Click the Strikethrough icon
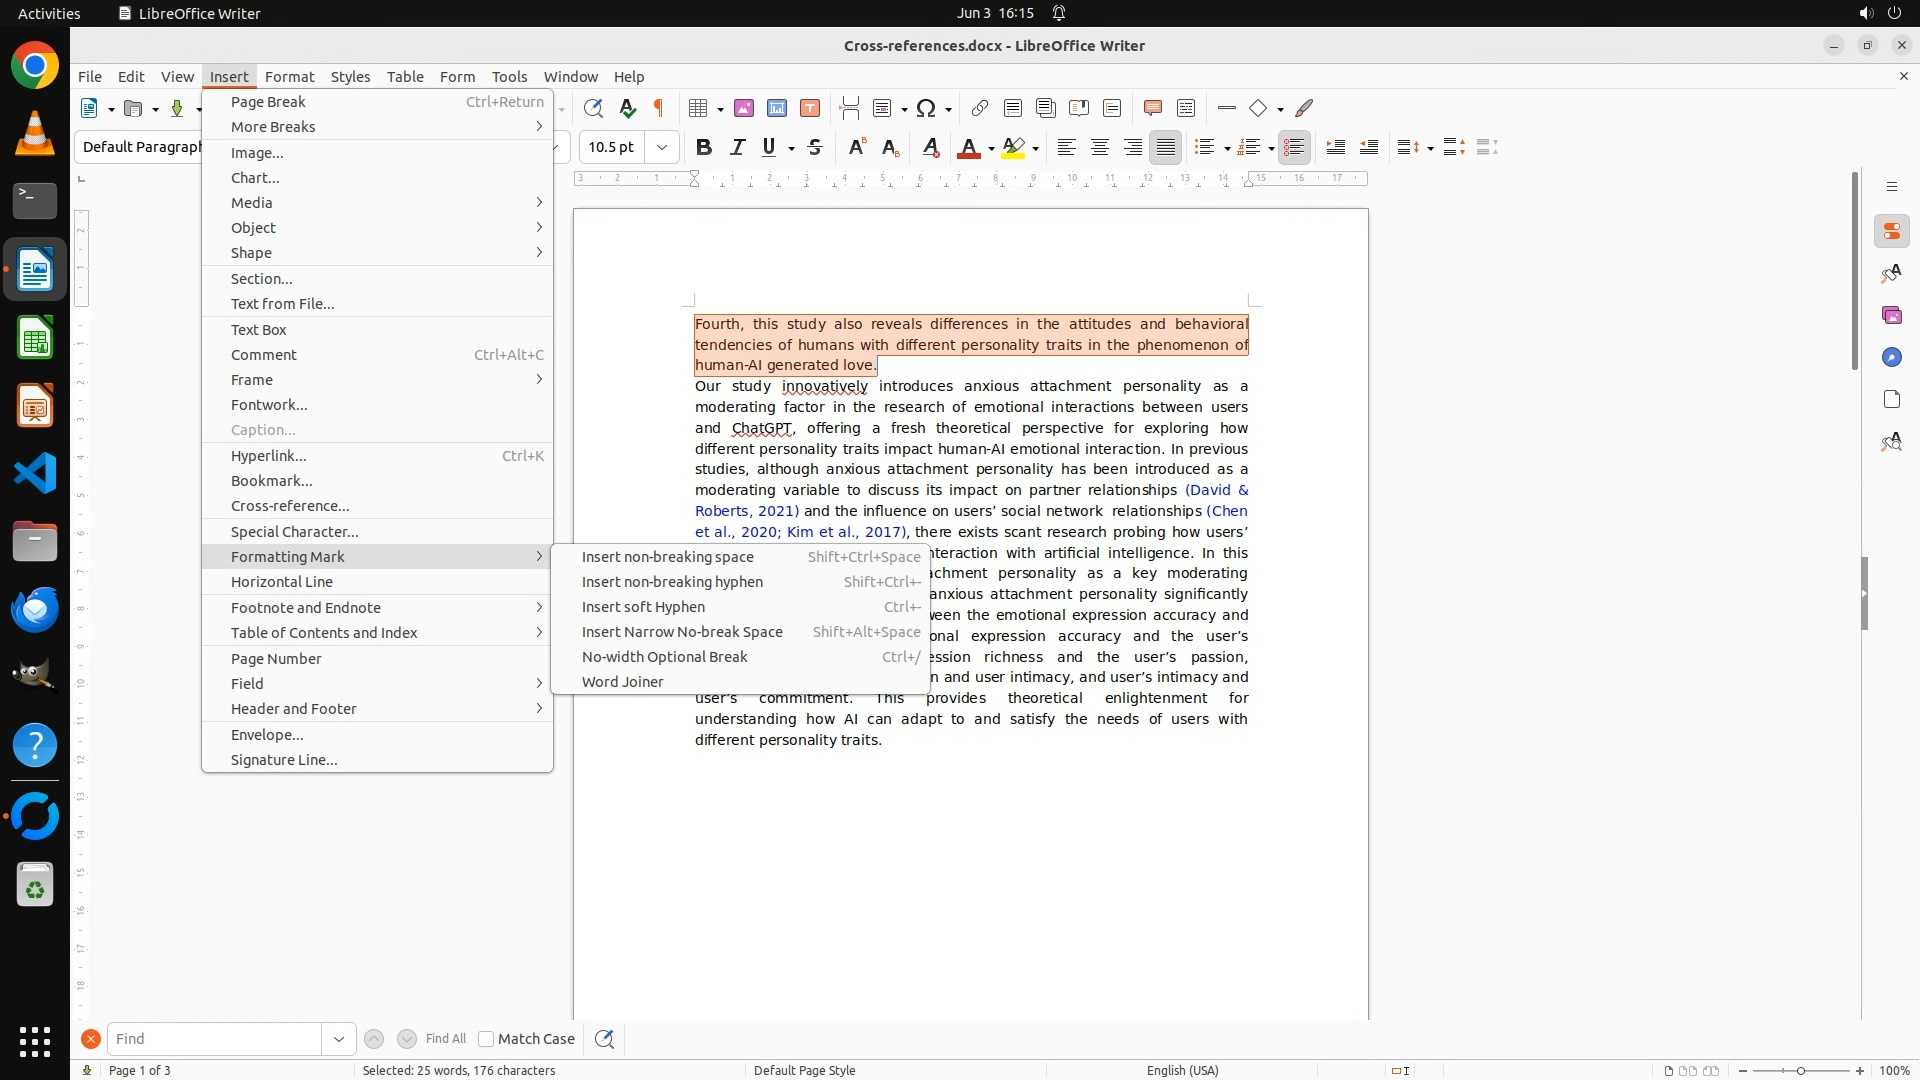This screenshot has width=1920, height=1080. (x=815, y=147)
